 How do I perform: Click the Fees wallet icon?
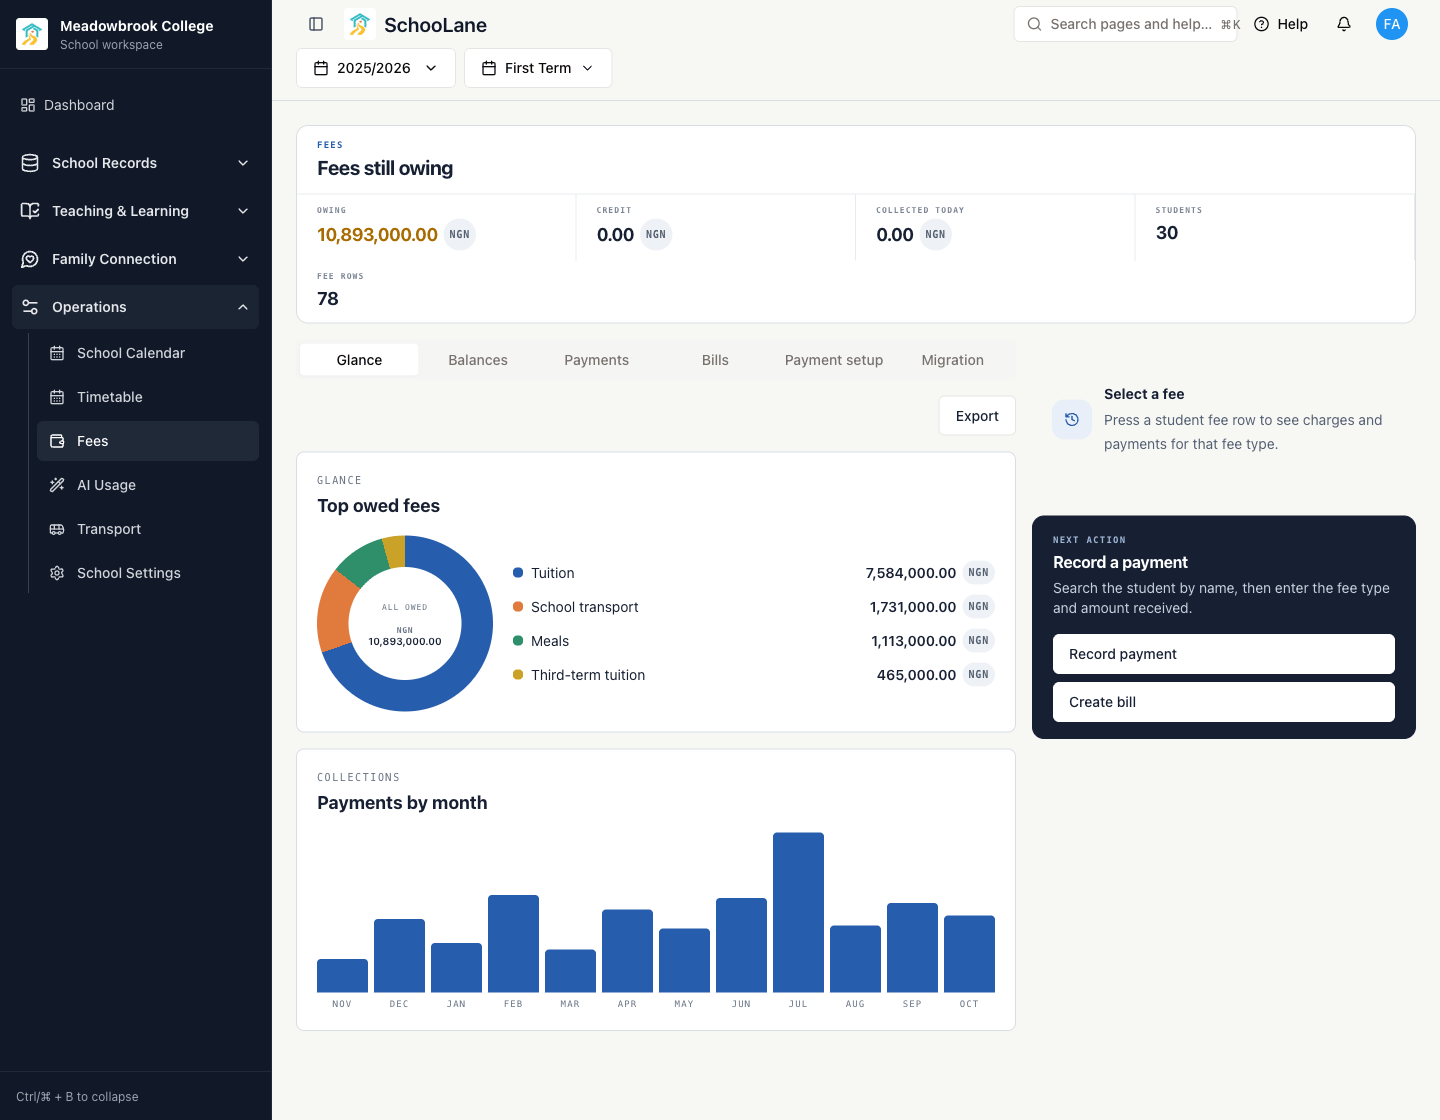57,441
